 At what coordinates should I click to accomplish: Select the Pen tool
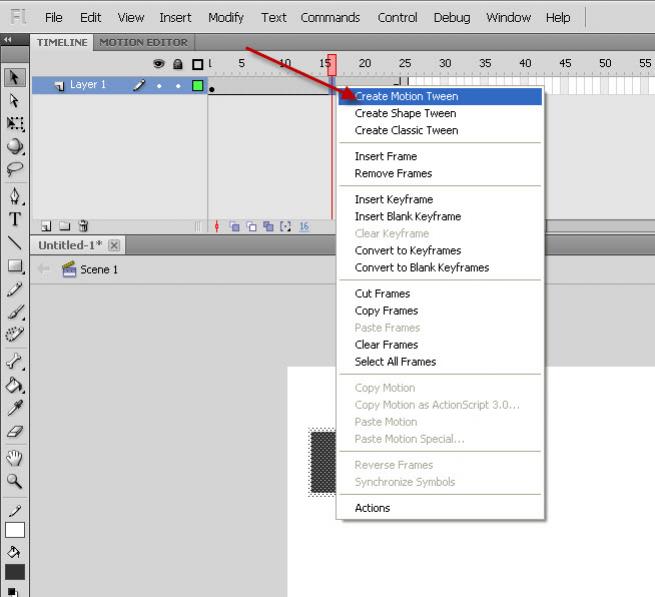point(15,196)
